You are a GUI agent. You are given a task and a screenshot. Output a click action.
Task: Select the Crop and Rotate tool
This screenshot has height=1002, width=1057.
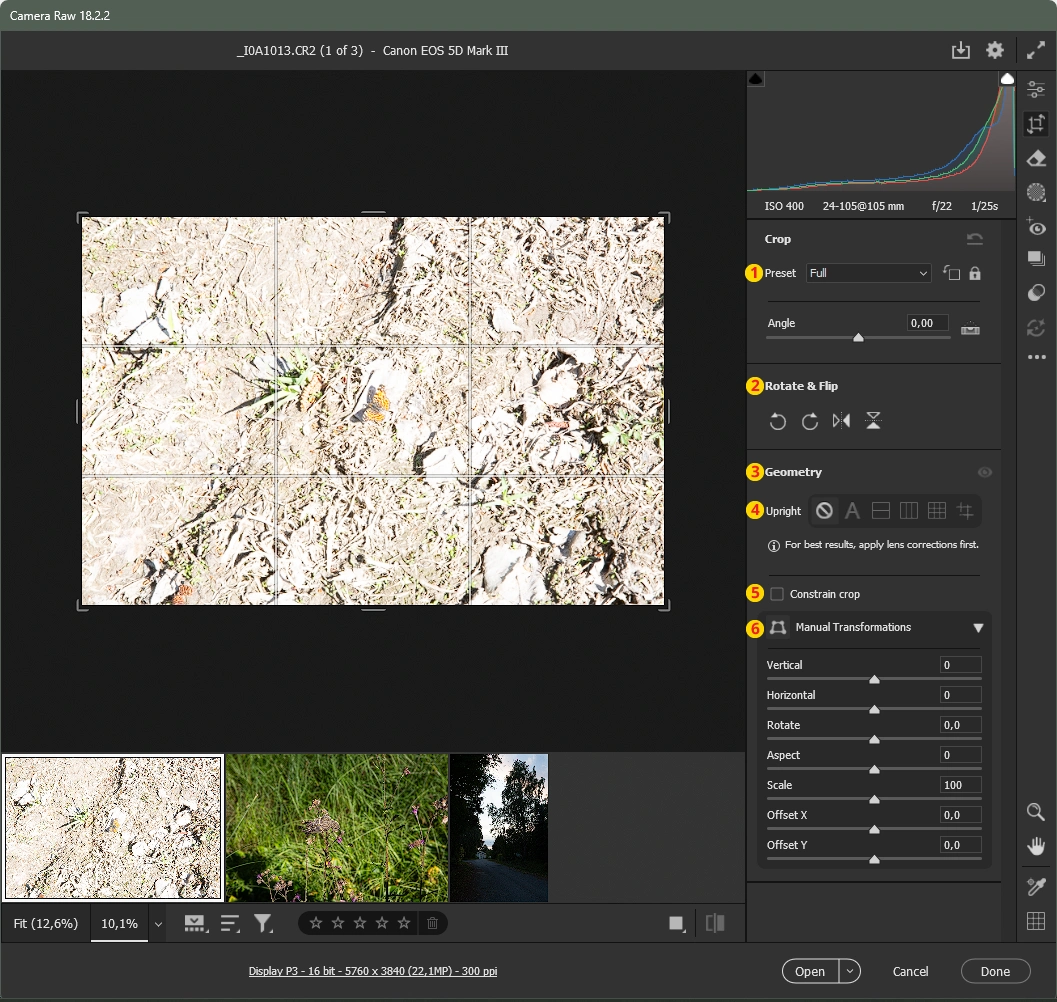[1036, 123]
